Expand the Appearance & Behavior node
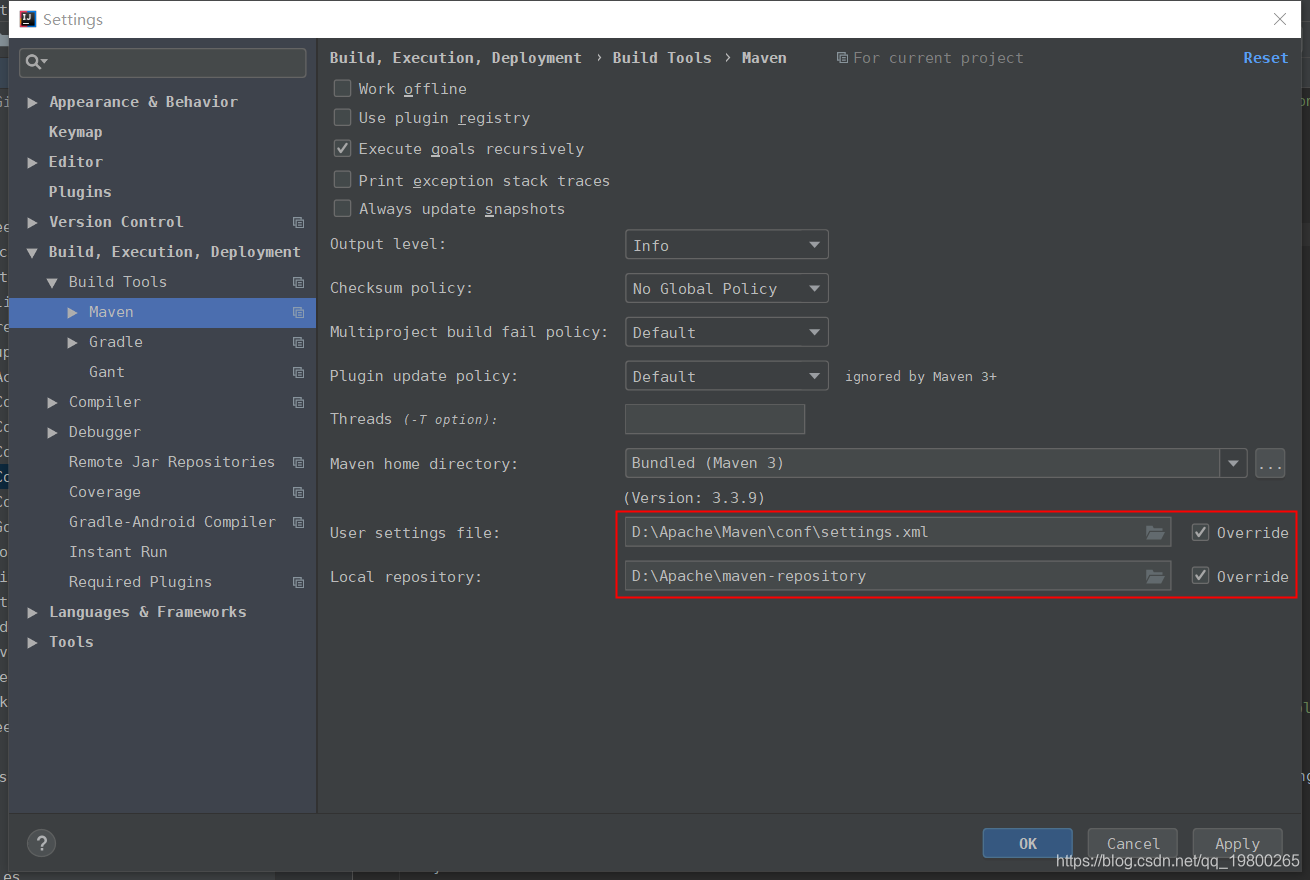Screen dimensions: 1310x880 [33, 102]
